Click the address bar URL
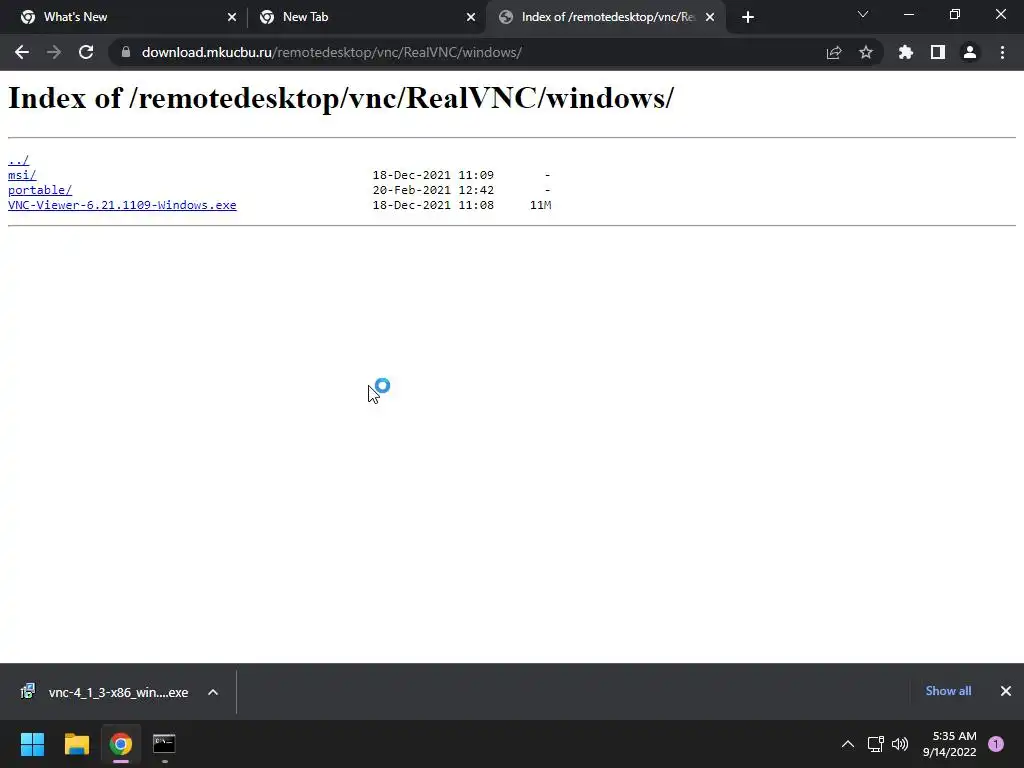This screenshot has height=768, width=1024. click(332, 52)
